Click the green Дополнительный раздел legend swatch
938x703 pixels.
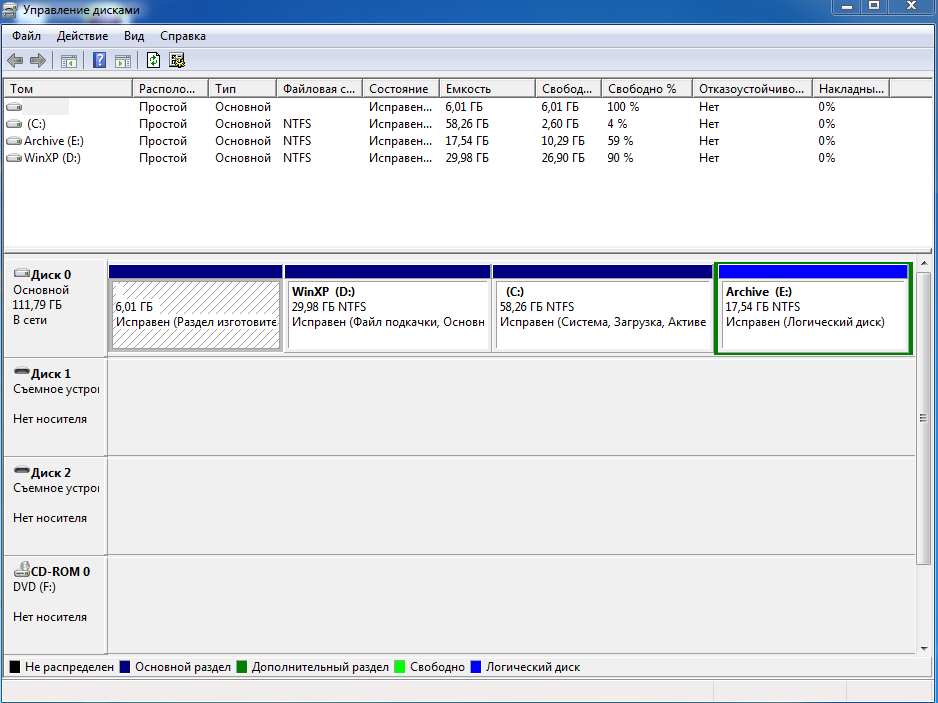(242, 667)
